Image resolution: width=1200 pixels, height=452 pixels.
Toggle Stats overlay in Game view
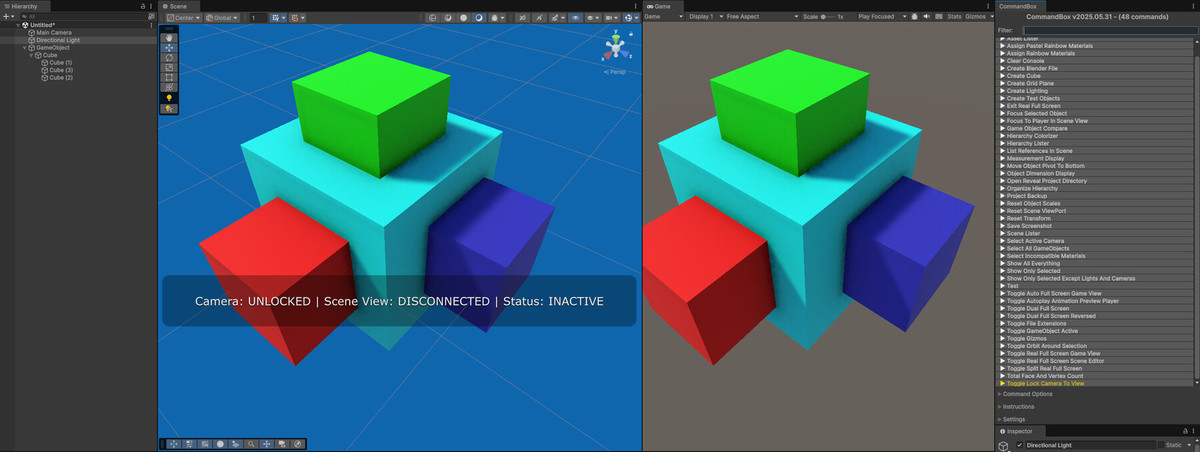click(x=954, y=17)
